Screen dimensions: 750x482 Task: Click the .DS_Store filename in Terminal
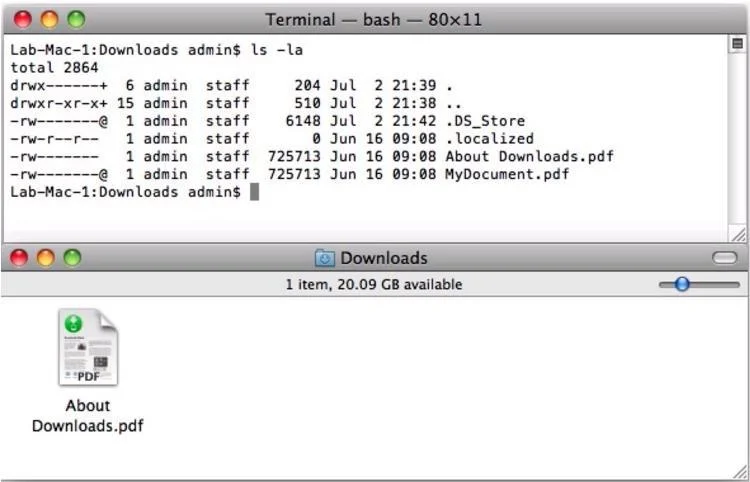485,121
